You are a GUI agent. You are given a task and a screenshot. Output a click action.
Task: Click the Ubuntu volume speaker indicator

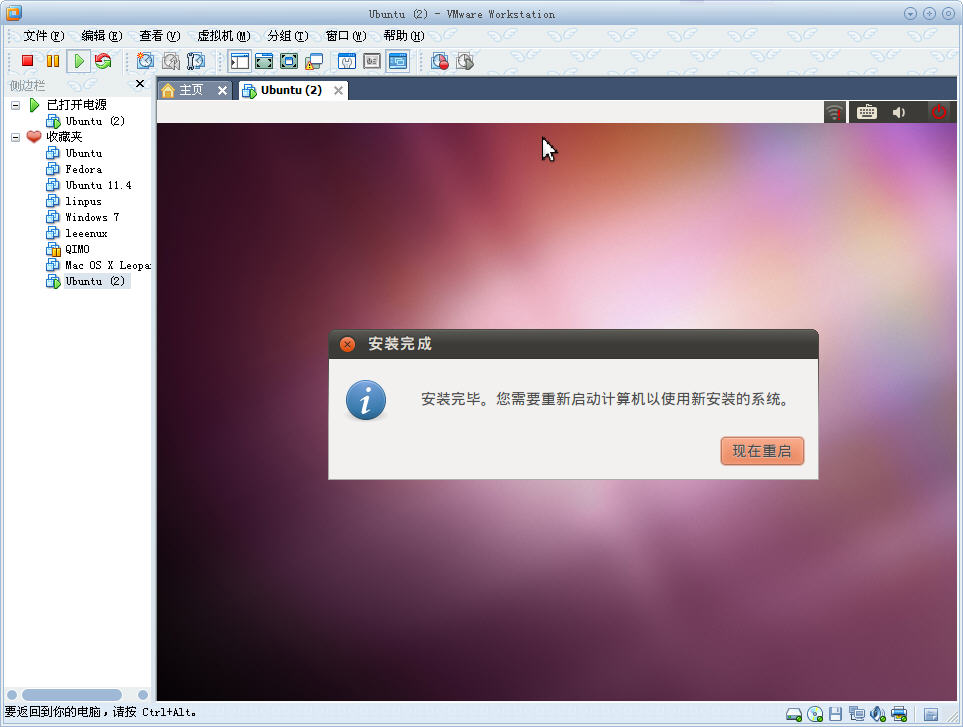(899, 112)
